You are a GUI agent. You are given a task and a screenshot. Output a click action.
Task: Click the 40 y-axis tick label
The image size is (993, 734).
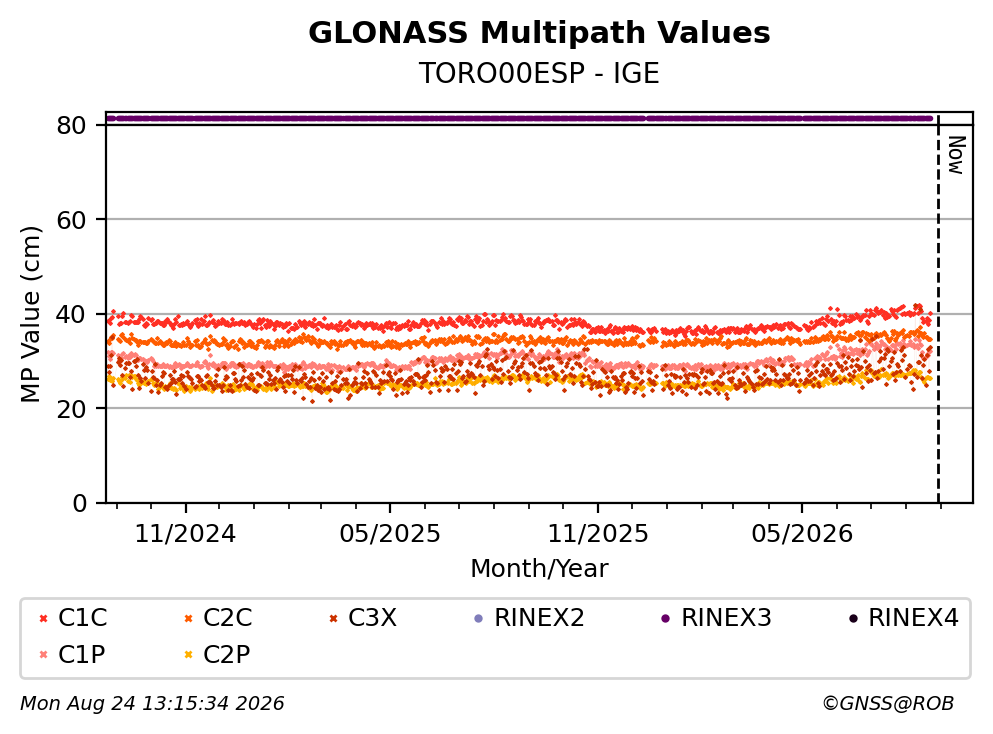71,314
